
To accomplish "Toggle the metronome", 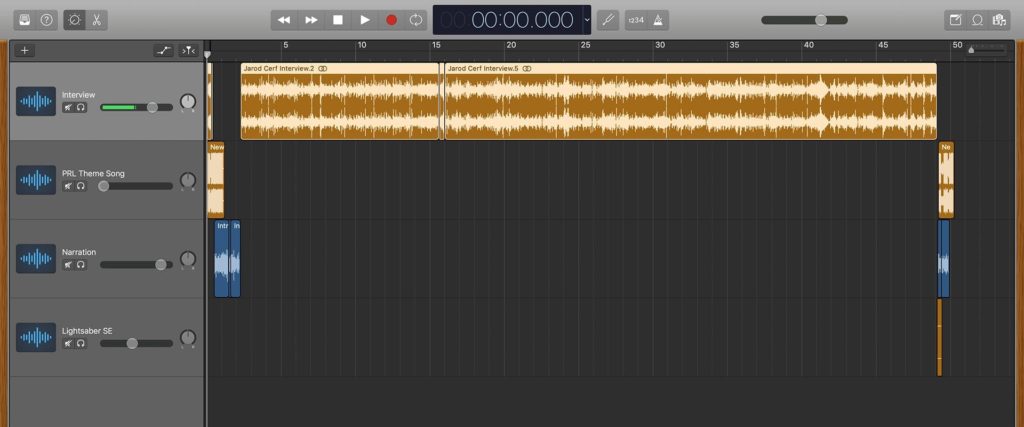I will click(x=658, y=20).
